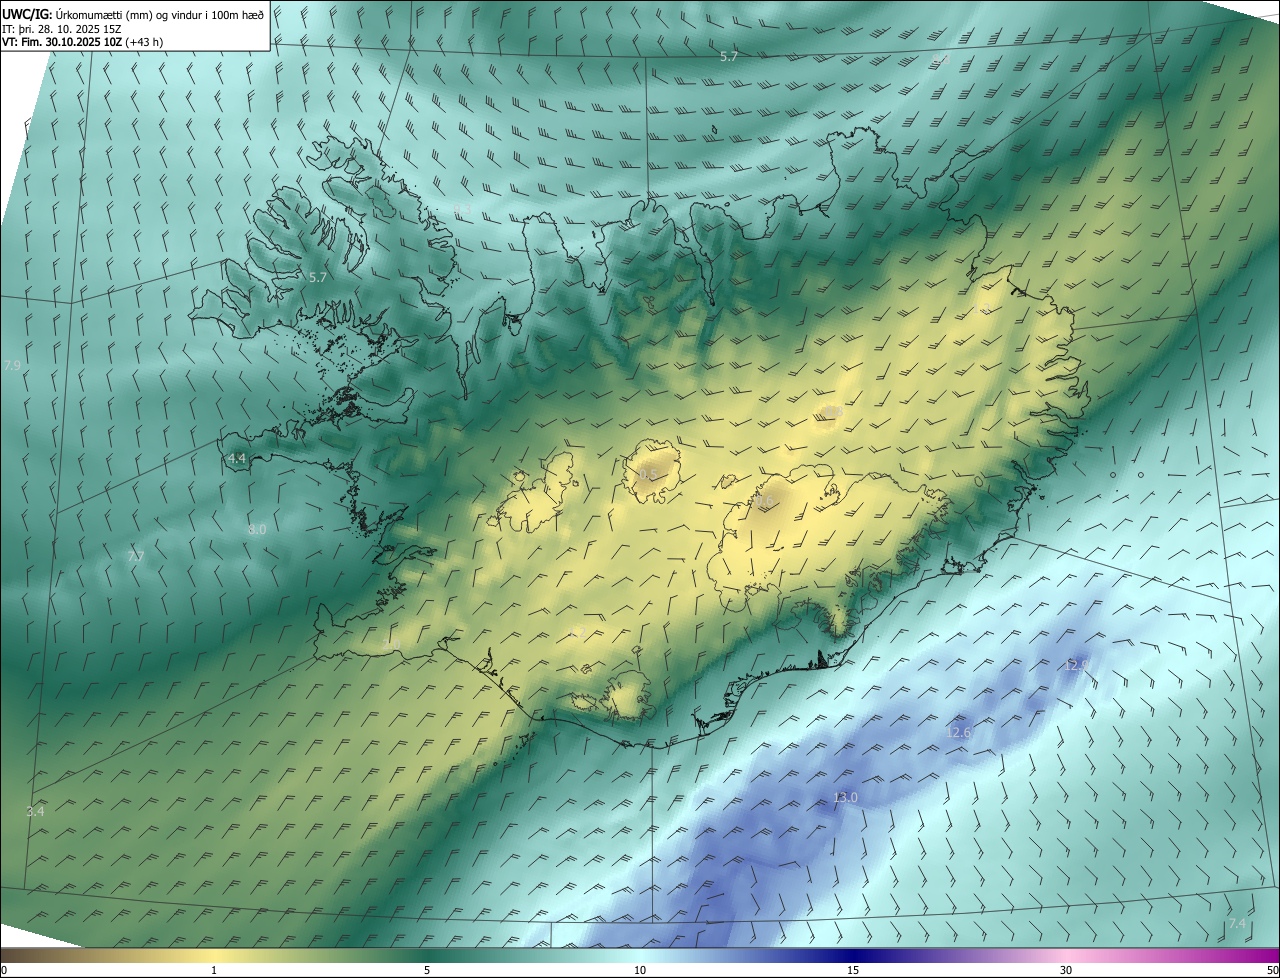Click the '0' tick on the color scale
The width and height of the screenshot is (1280, 978).
pos(4,970)
